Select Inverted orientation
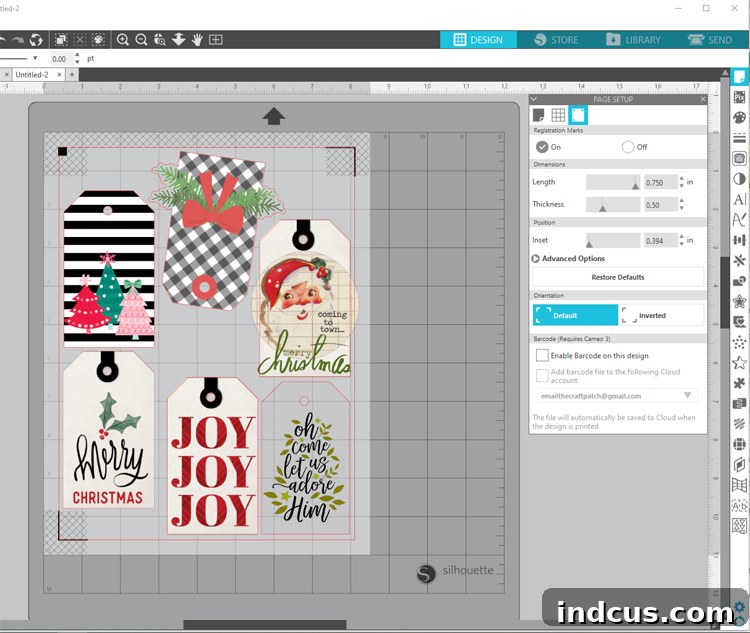The width and height of the screenshot is (750, 633). [x=661, y=315]
